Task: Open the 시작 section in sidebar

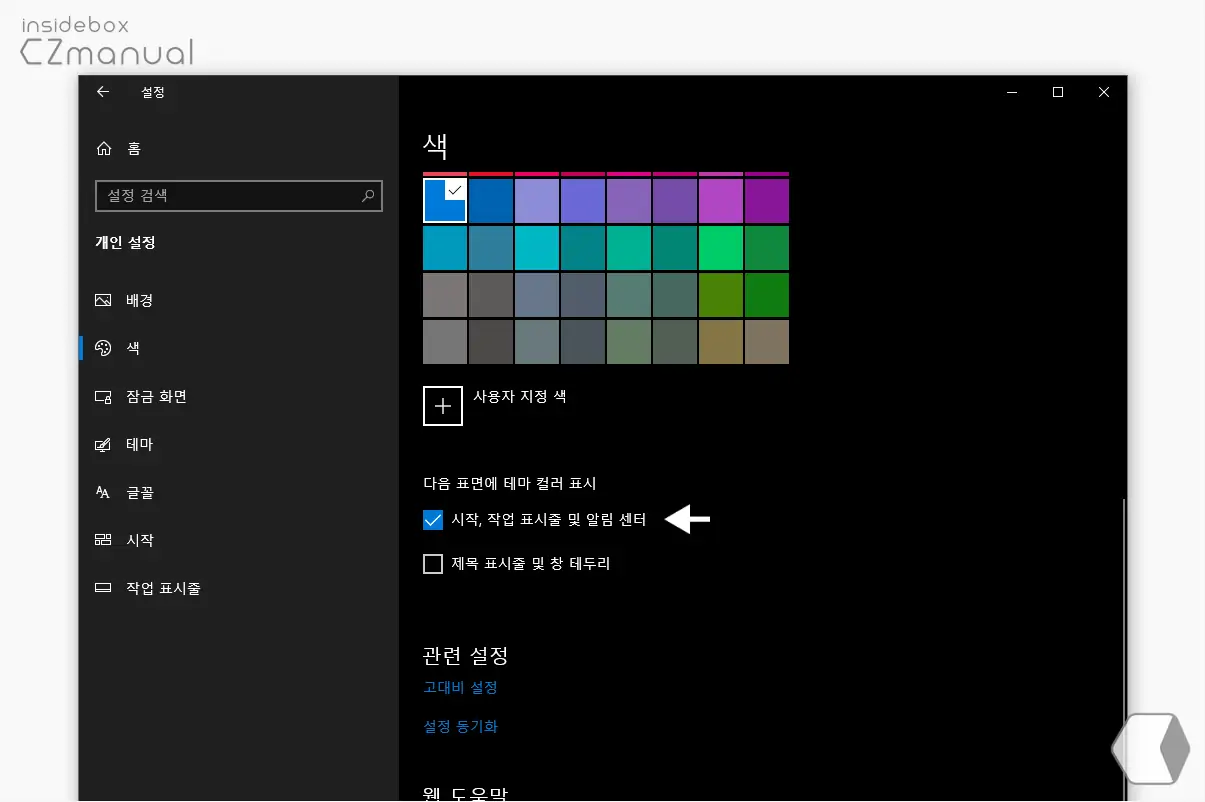Action: click(238, 541)
